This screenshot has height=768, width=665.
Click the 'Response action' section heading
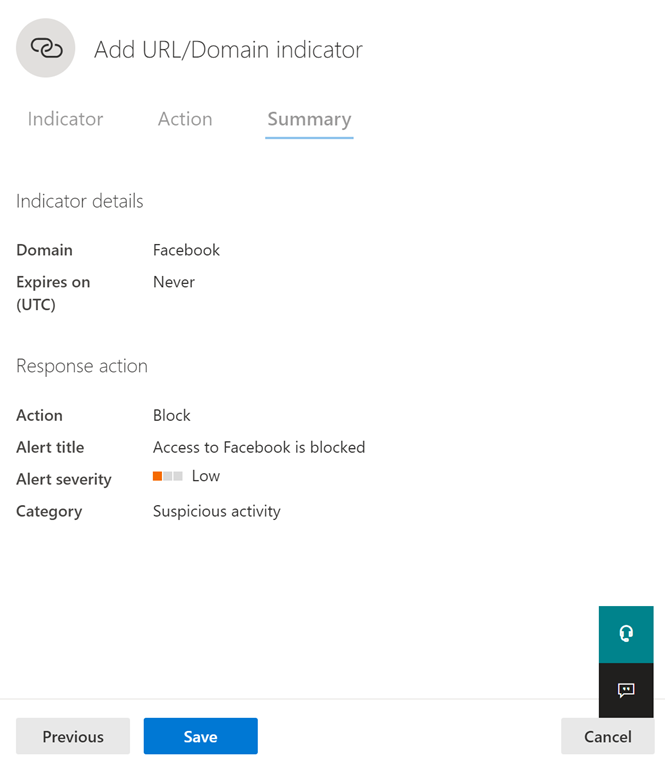(x=82, y=366)
